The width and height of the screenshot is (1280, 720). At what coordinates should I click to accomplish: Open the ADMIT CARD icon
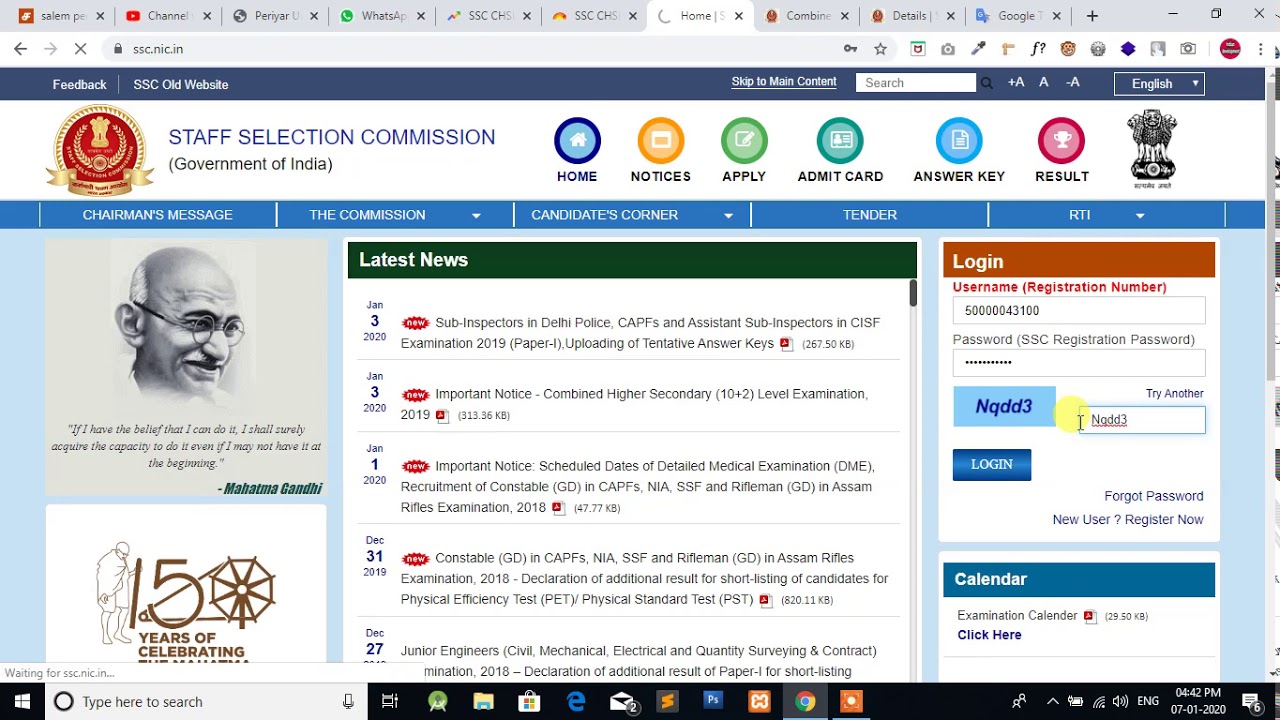[840, 141]
